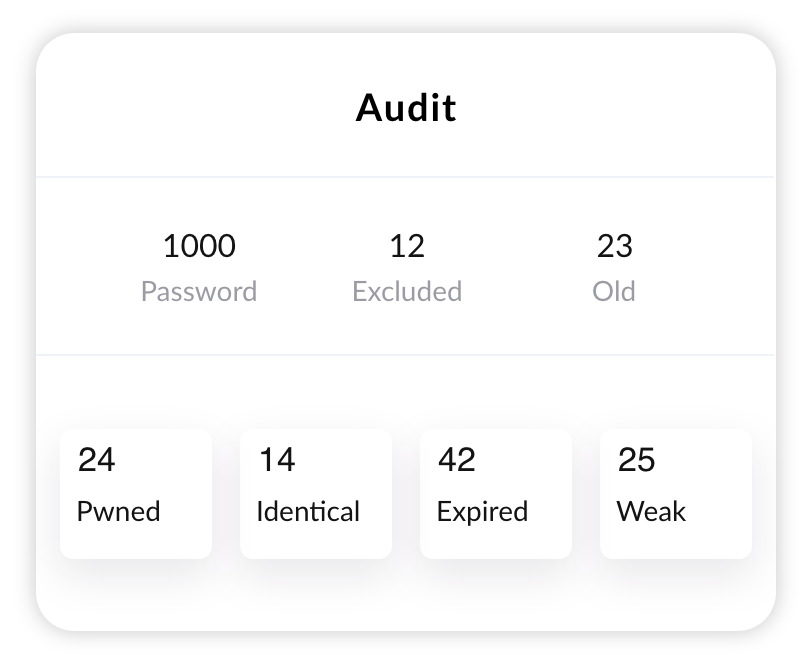Click the Audit heading

click(406, 107)
